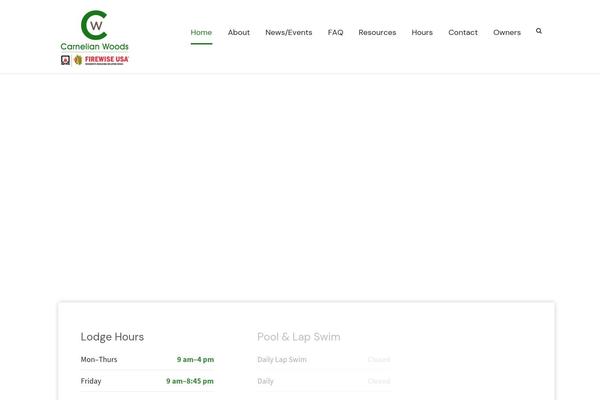Click the Lodge Hours heading

[112, 337]
